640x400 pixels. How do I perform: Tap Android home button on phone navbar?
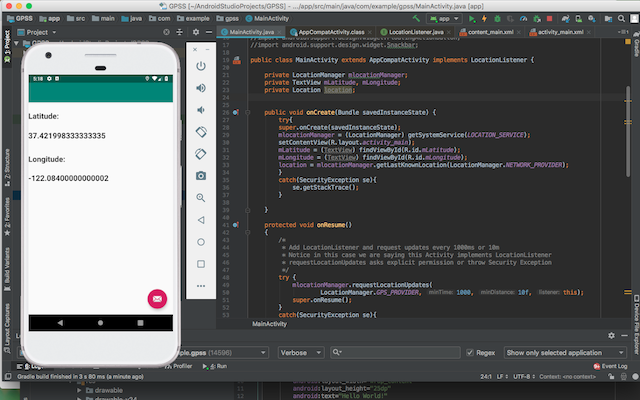(x=100, y=323)
